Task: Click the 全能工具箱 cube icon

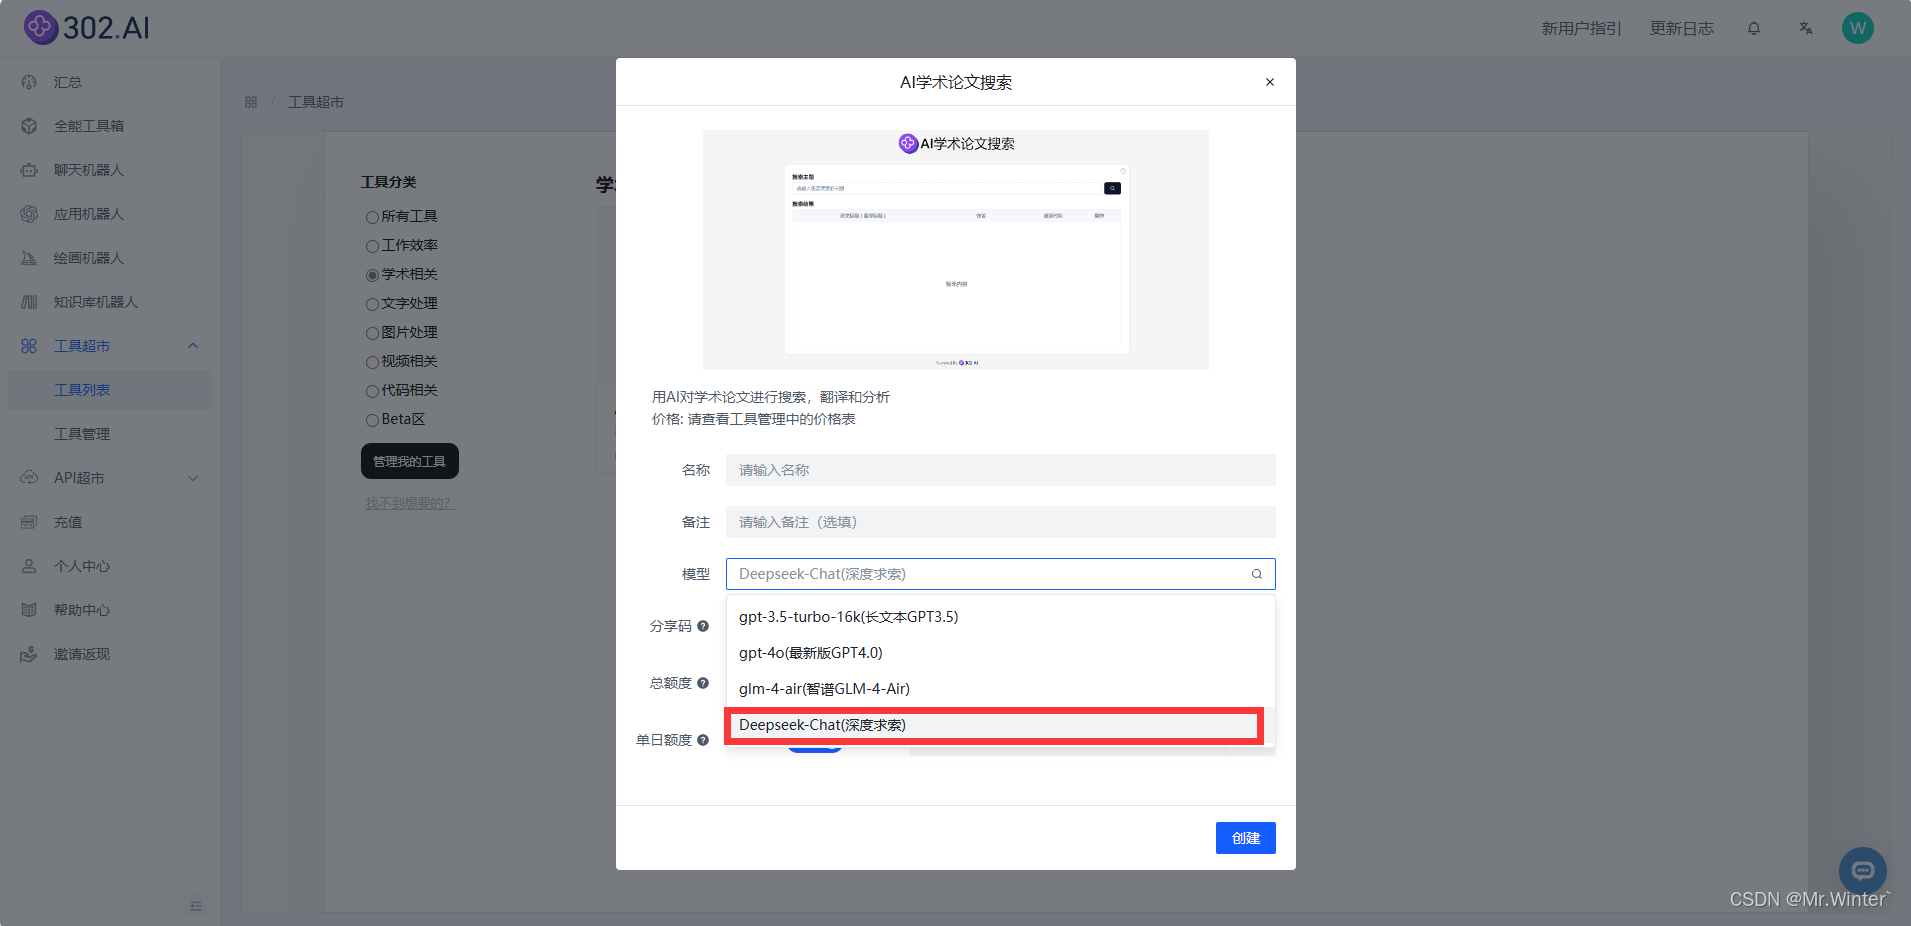Action: click(x=29, y=126)
